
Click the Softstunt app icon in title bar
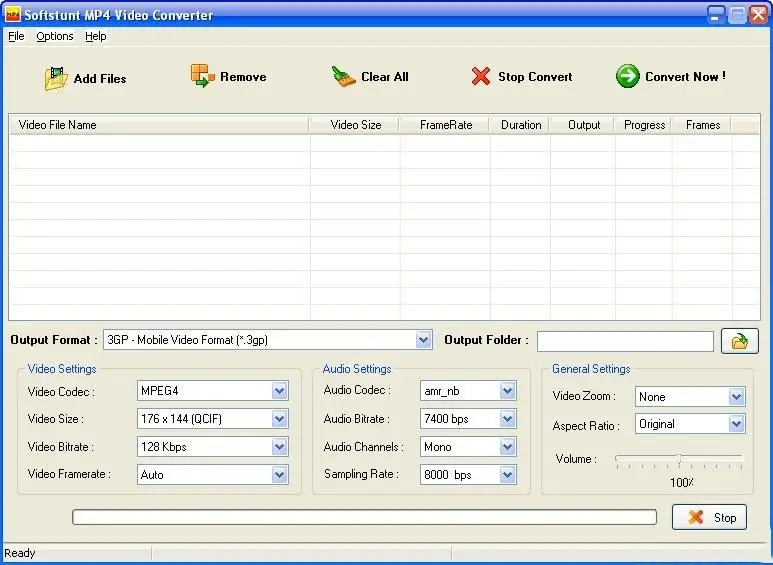[12, 14]
